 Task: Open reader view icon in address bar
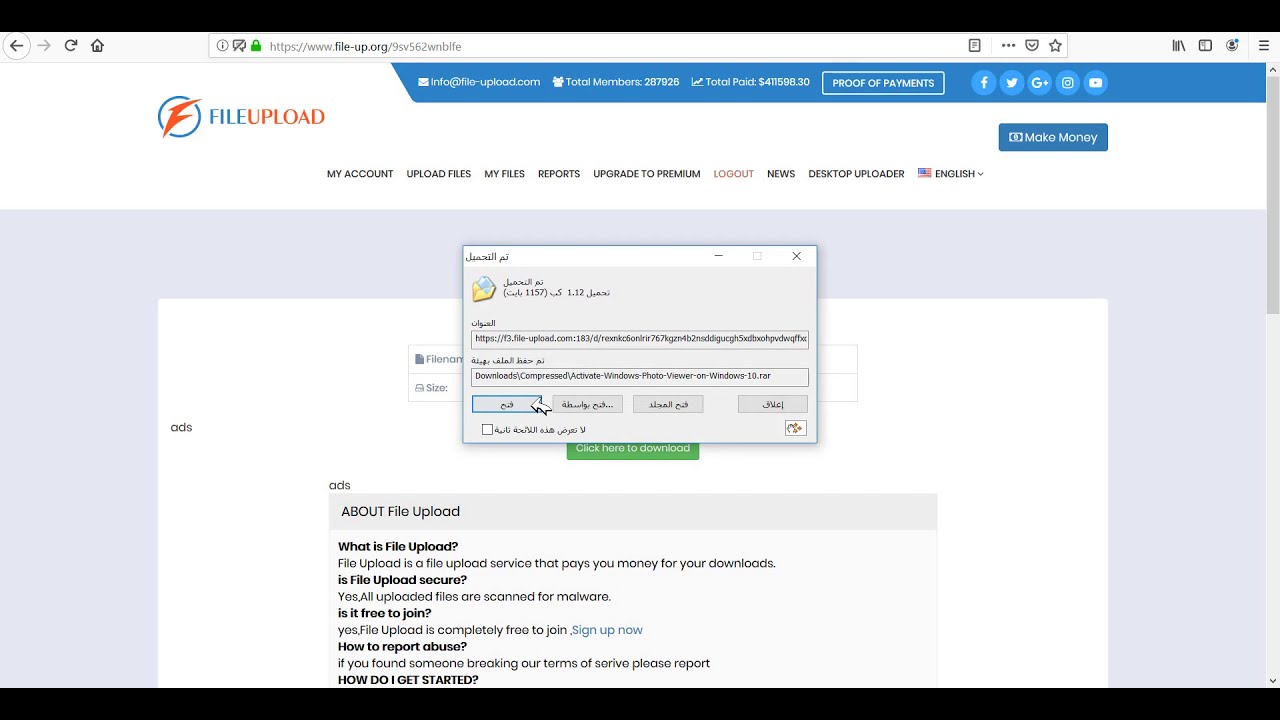click(x=974, y=45)
